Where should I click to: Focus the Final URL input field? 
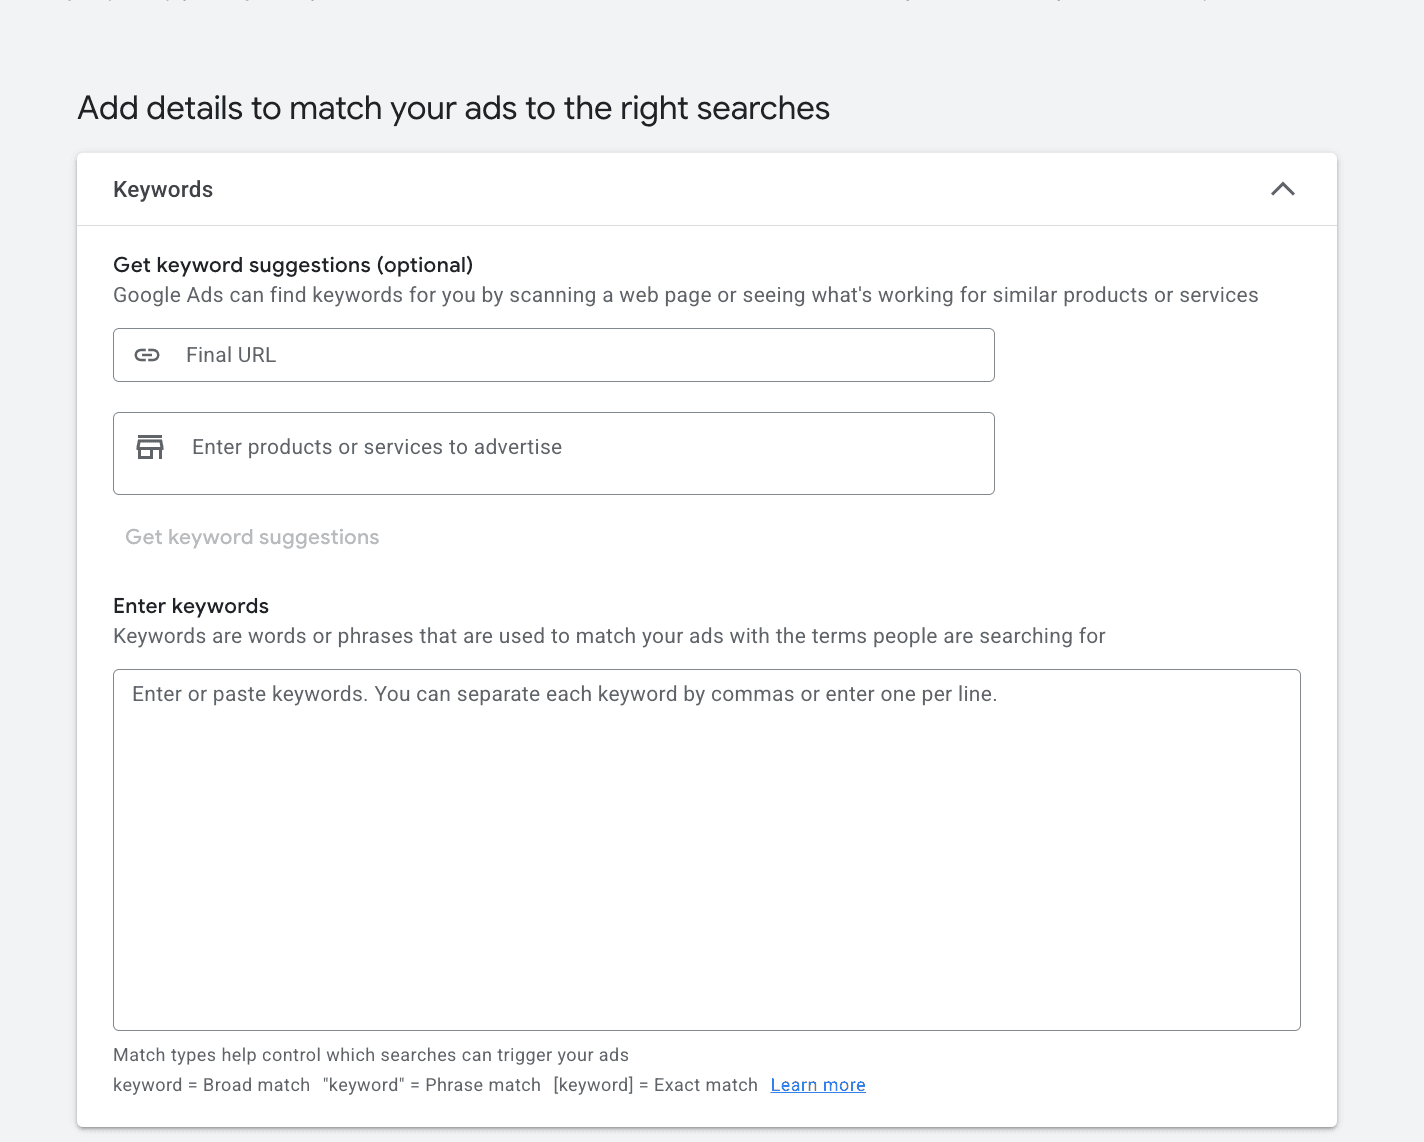tap(580, 355)
